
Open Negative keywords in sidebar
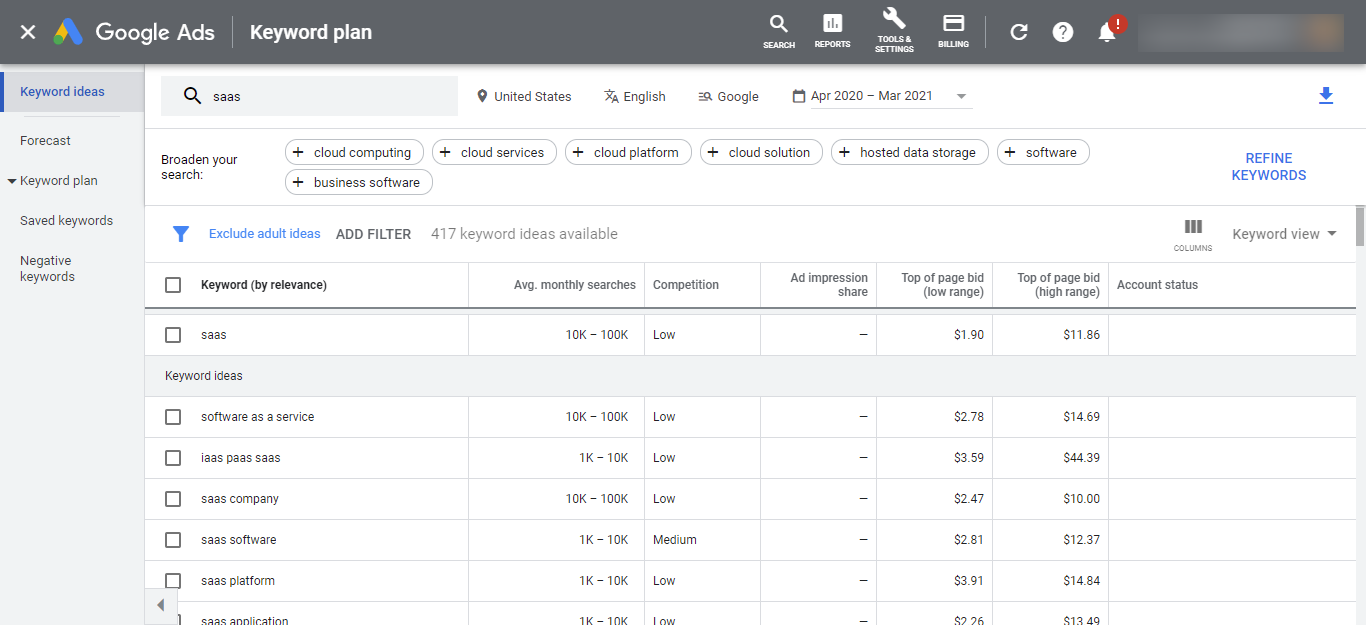click(47, 269)
